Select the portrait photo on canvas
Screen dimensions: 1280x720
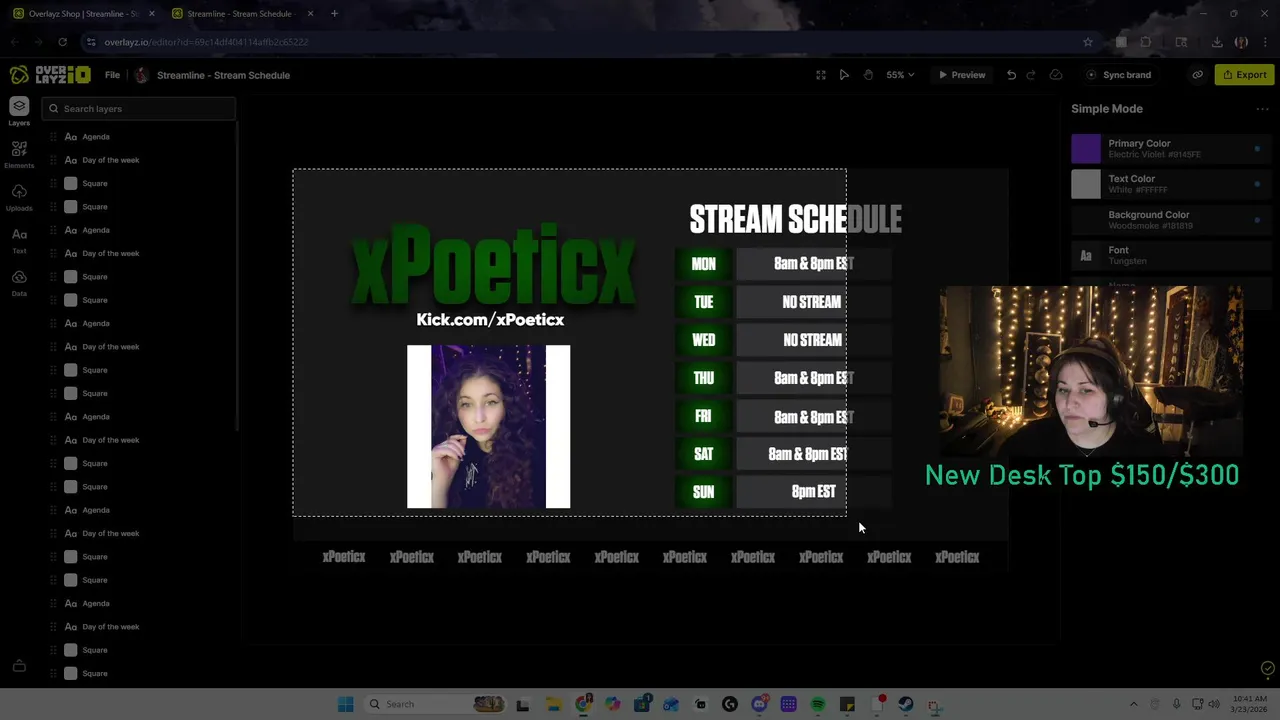click(488, 427)
